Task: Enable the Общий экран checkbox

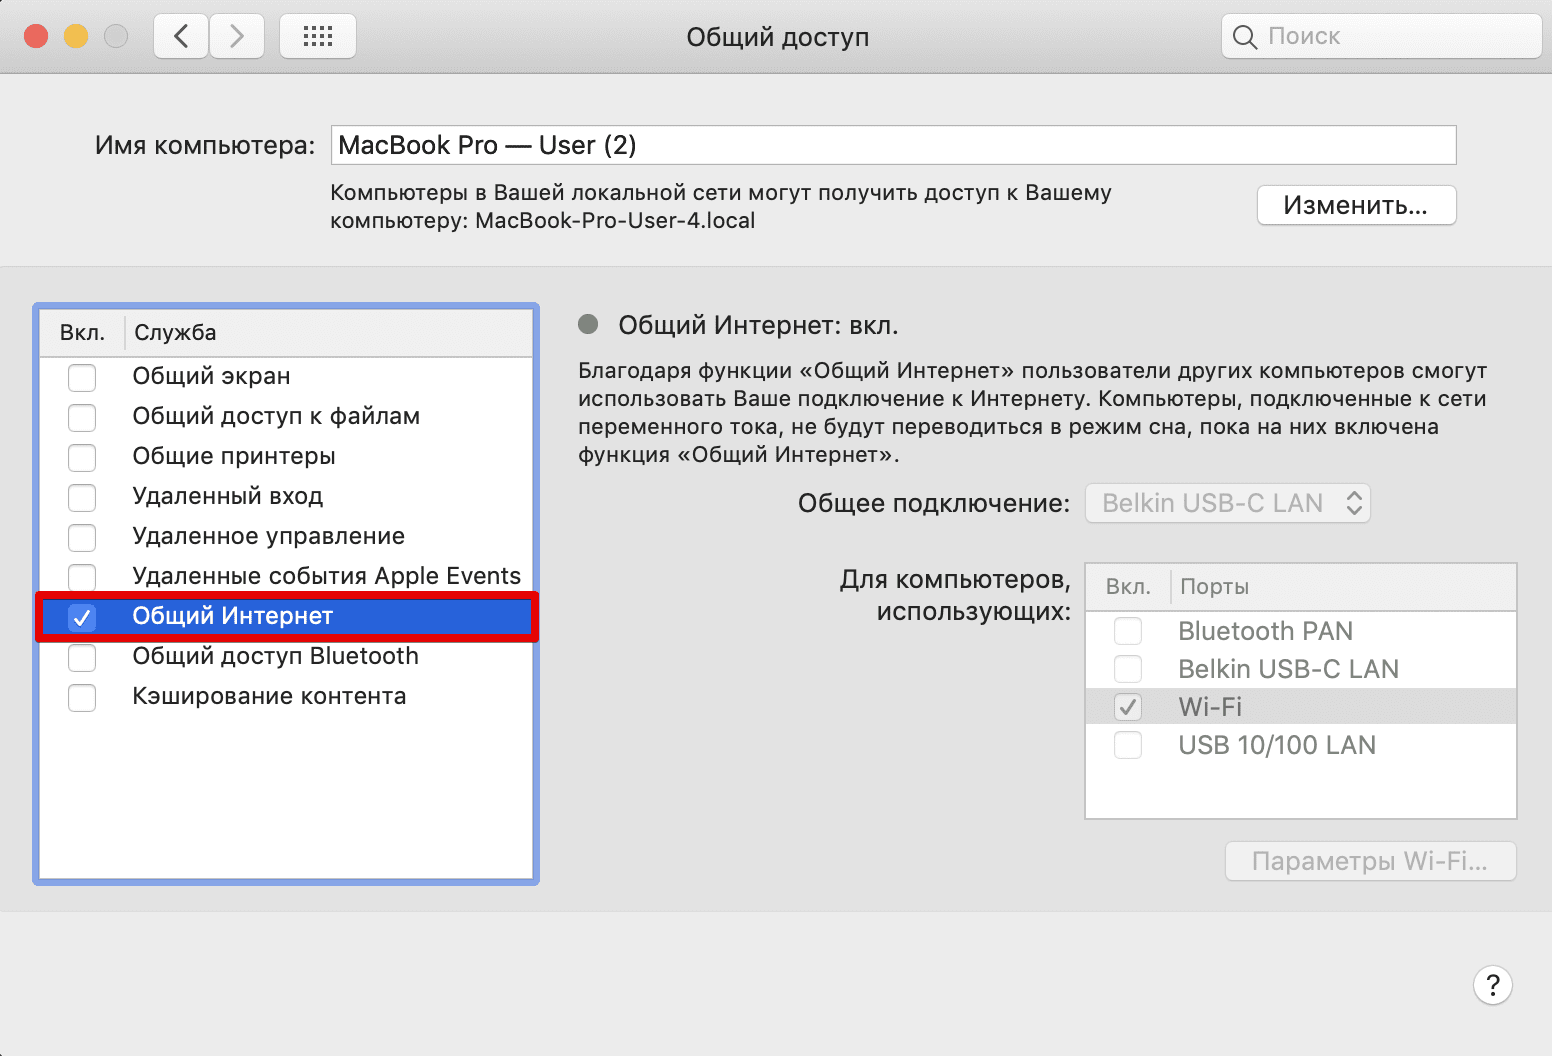Action: point(82,377)
